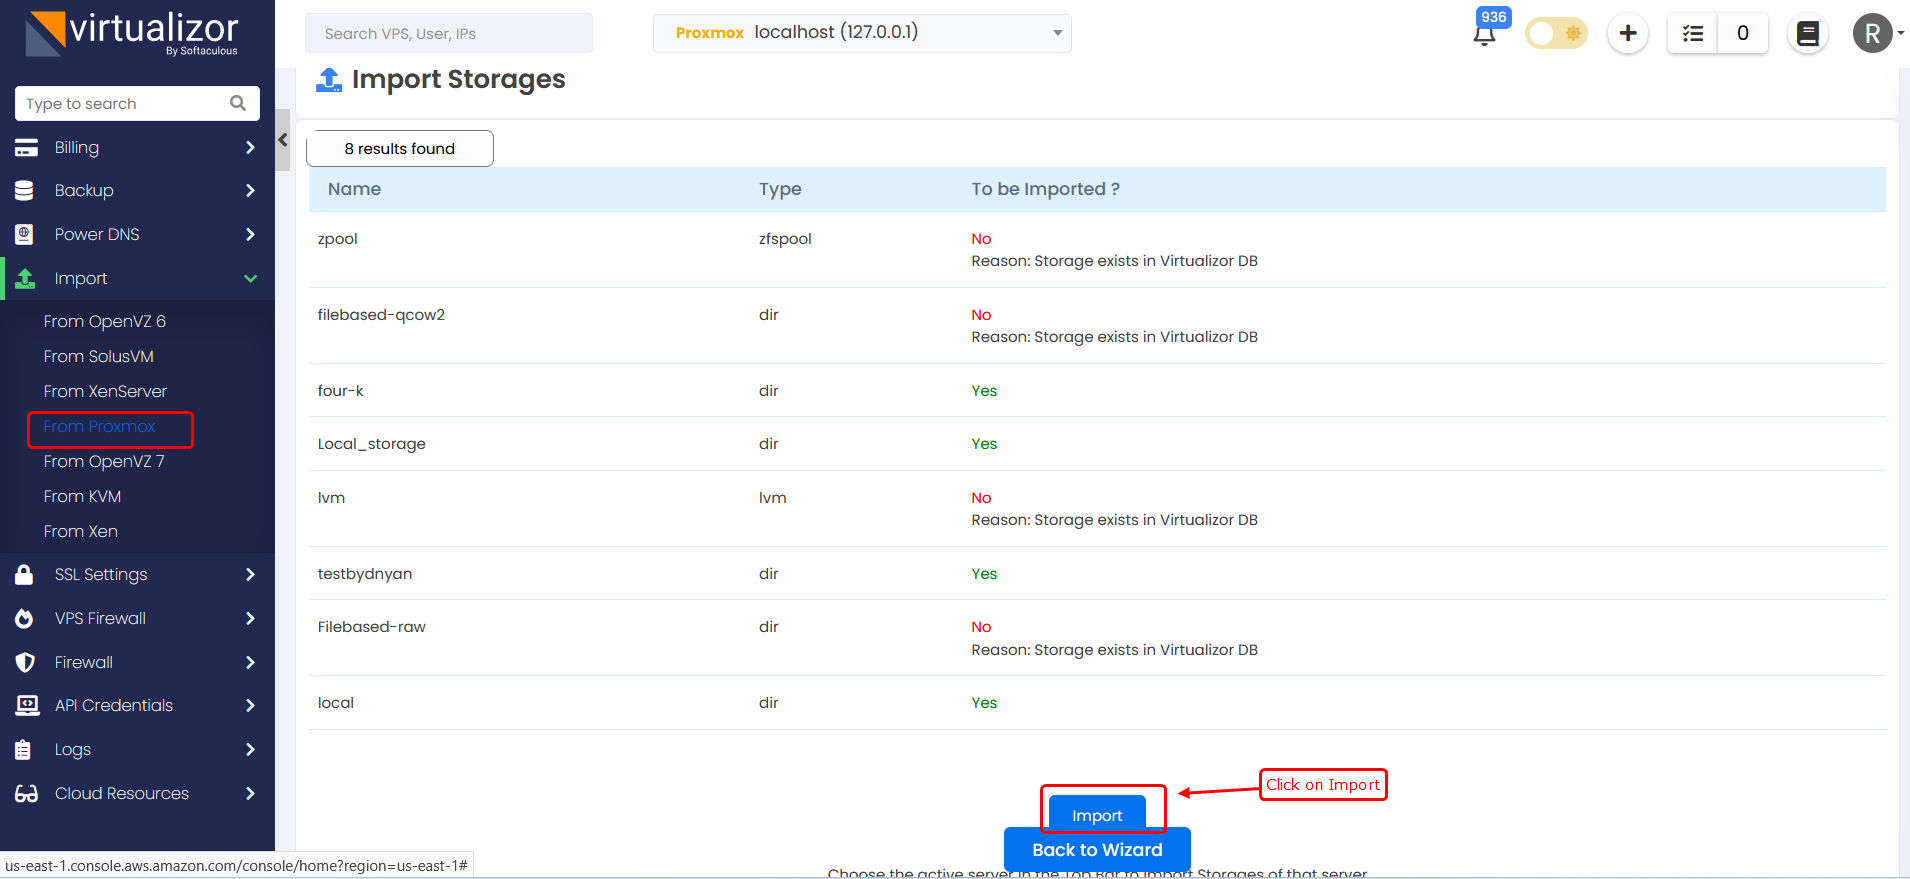Click the VPS Firewall flame icon
This screenshot has width=1910, height=879.
click(x=24, y=618)
